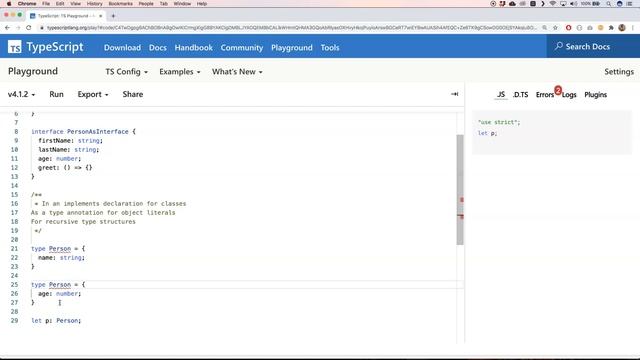Viewport: 640px width, 360px height.
Task: Click the search magnifier icon in Search Docs
Action: coord(558,46)
